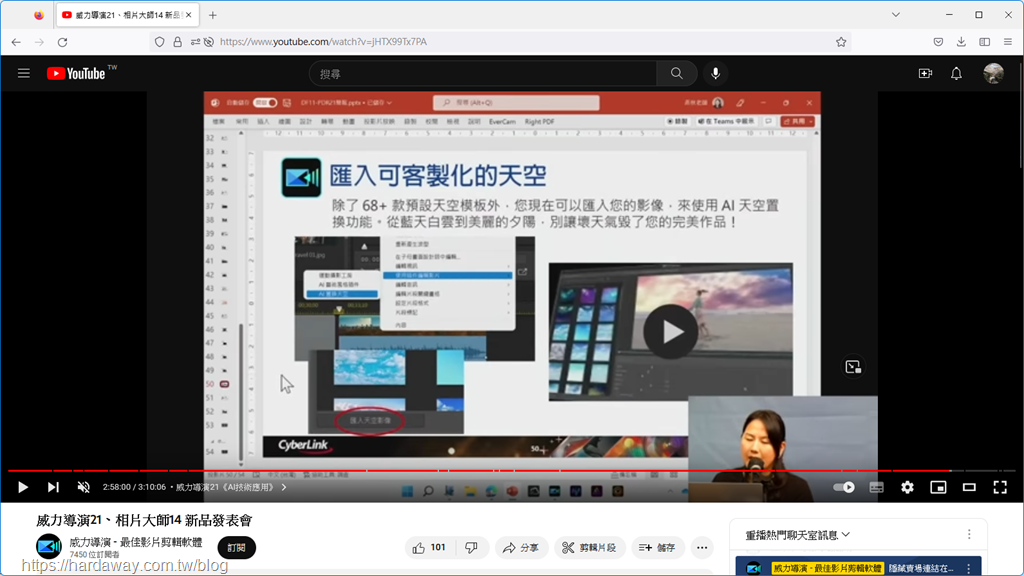Open chat panel options menu

(x=969, y=534)
